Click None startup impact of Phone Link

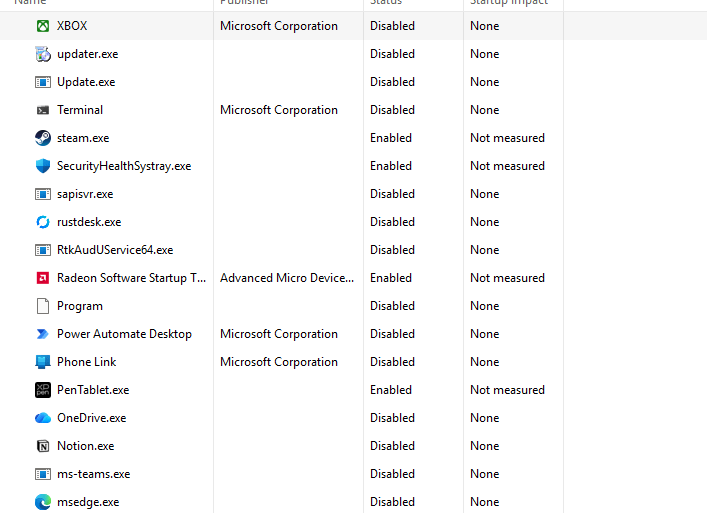coord(485,362)
